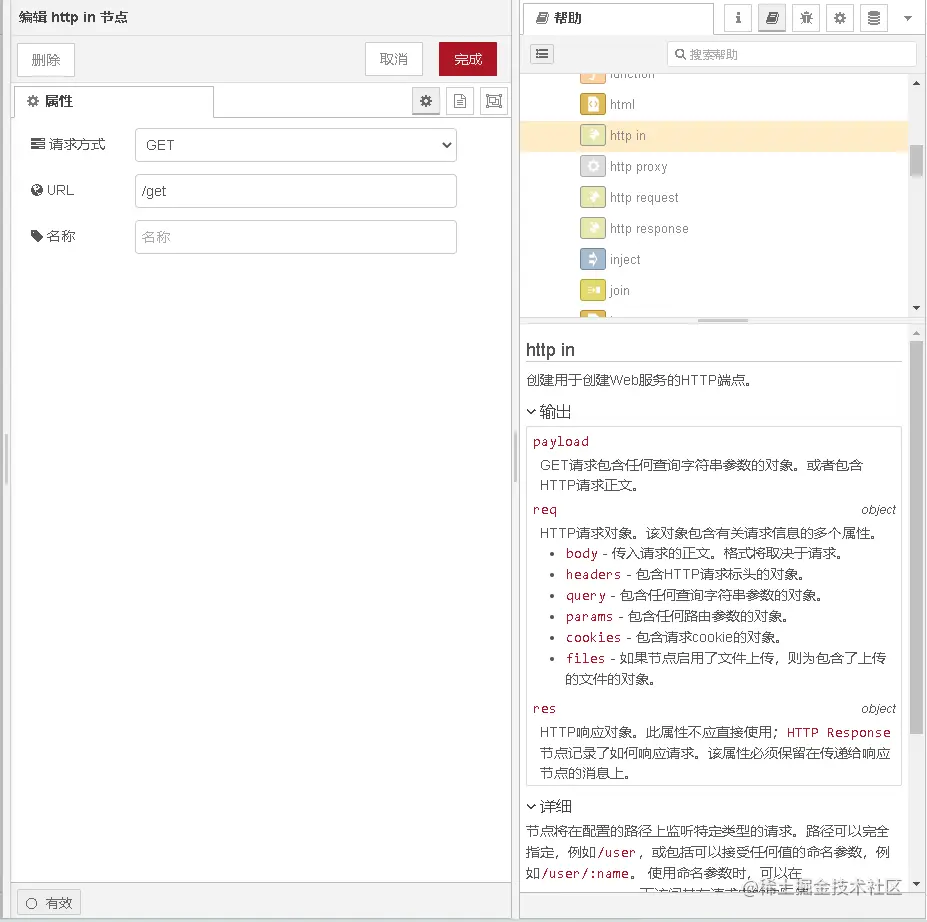Image resolution: width=927 pixels, height=922 pixels.
Task: Click the req property name
Action: [544, 510]
